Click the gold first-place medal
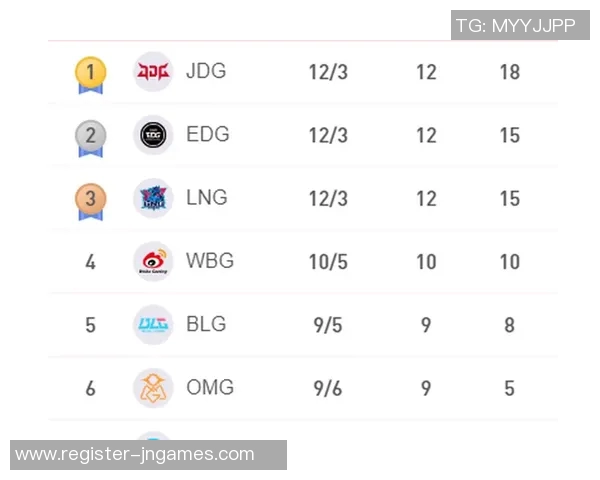Screen dimensions: 600x480 point(90,73)
